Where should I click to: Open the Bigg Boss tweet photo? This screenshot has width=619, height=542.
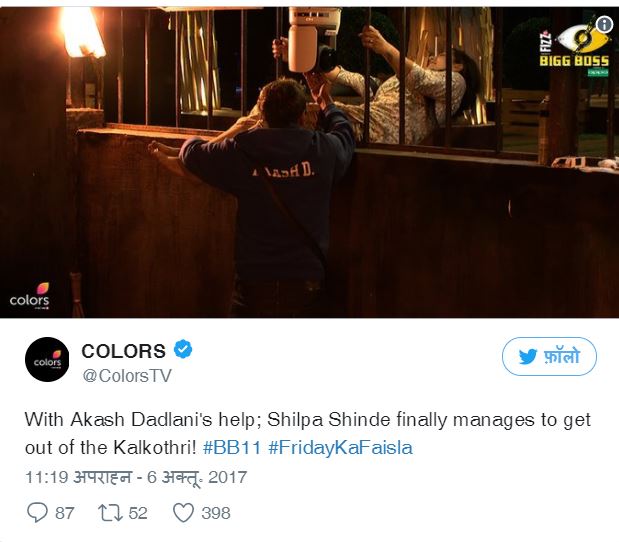pyautogui.click(x=310, y=162)
